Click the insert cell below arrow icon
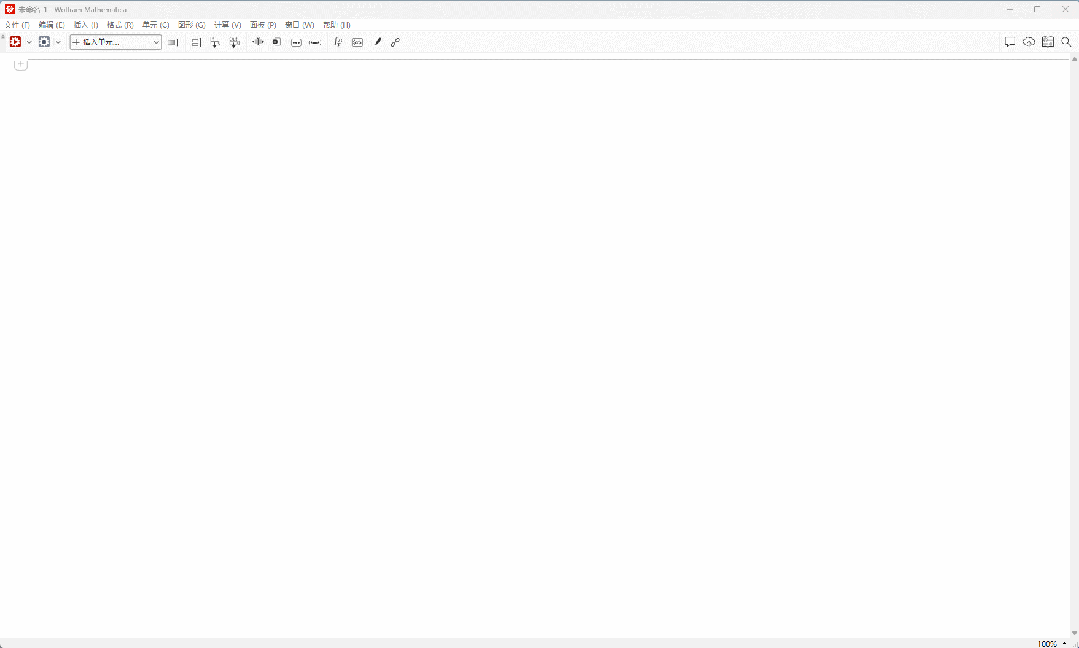1079x648 pixels. (215, 43)
